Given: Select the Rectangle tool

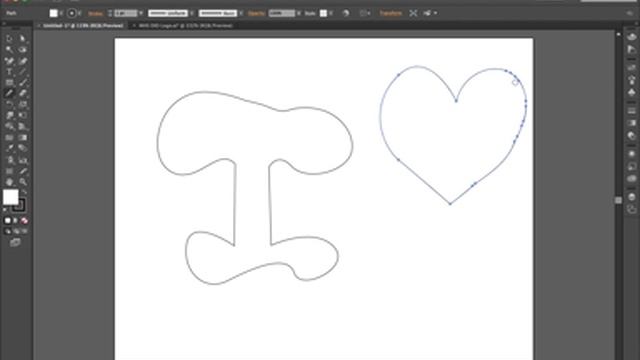Looking at the screenshot, I should [x=9, y=82].
